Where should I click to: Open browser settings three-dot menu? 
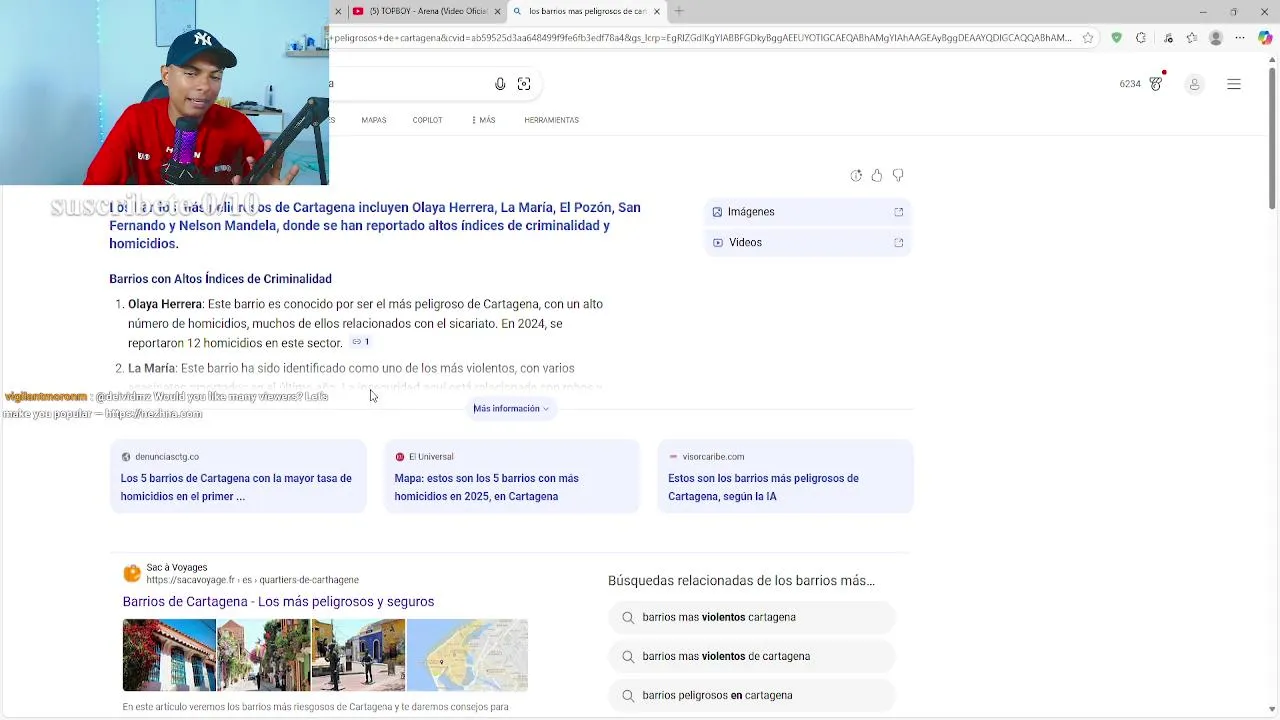click(x=1240, y=38)
